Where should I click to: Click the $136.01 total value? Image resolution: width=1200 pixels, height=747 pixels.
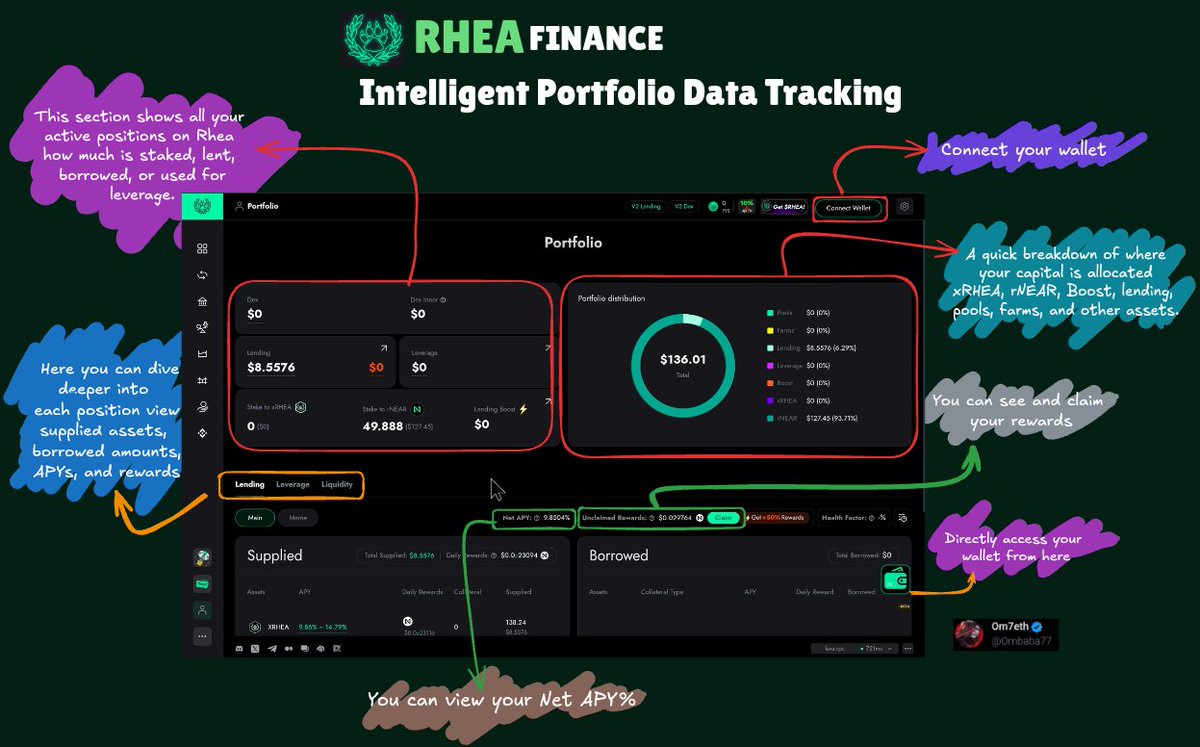(x=681, y=359)
